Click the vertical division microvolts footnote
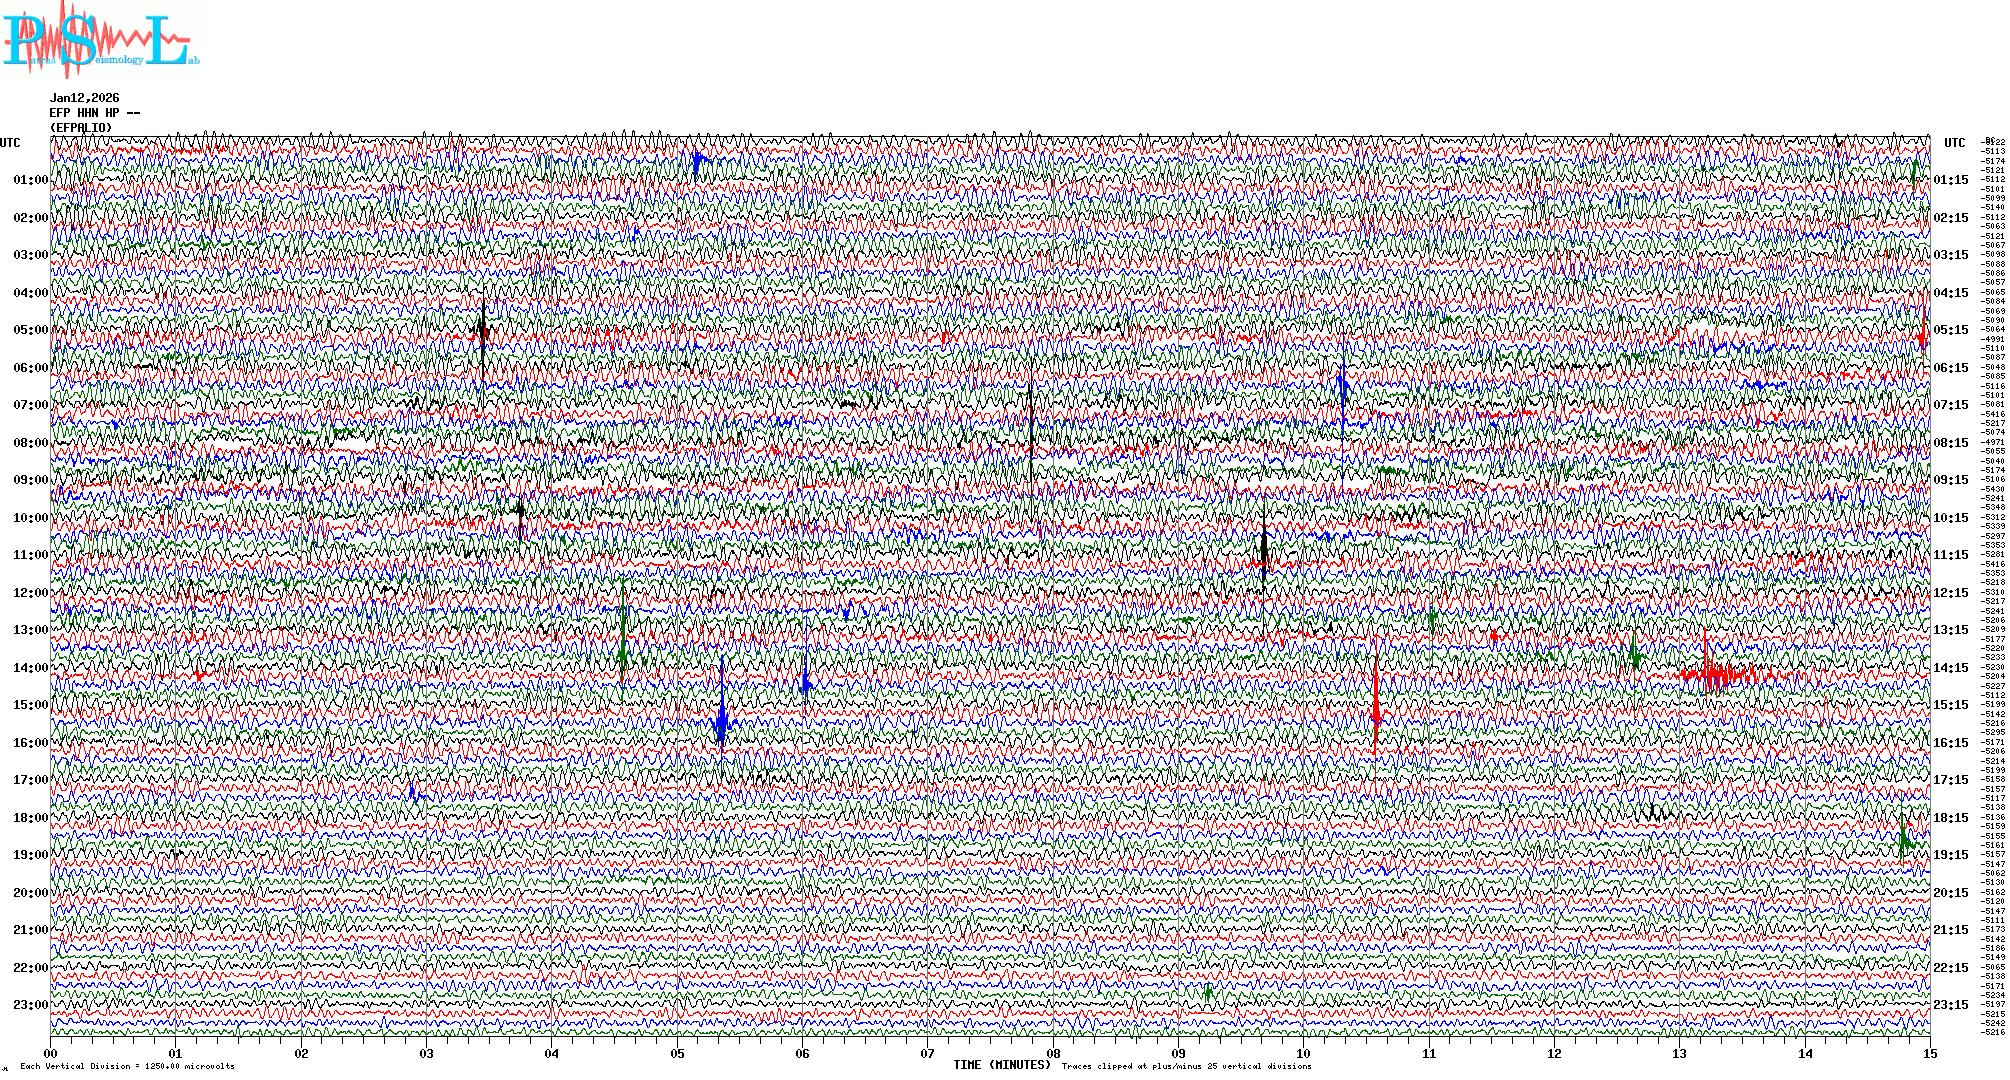Viewport: 2010px width, 1080px height. pyautogui.click(x=127, y=1066)
